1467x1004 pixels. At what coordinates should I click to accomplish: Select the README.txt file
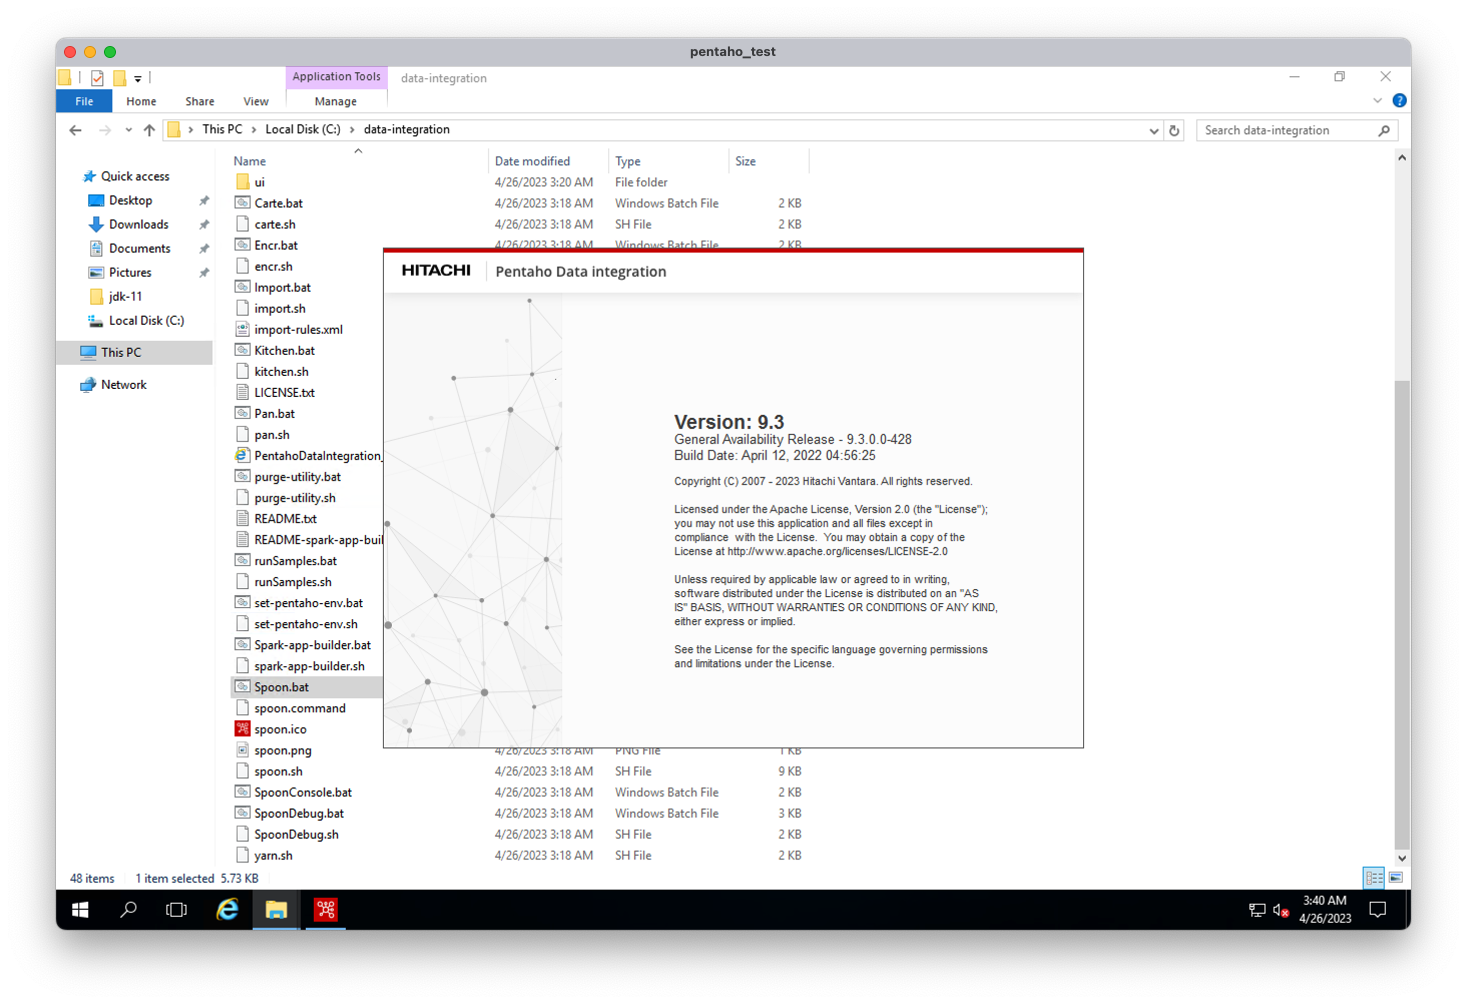(x=285, y=518)
